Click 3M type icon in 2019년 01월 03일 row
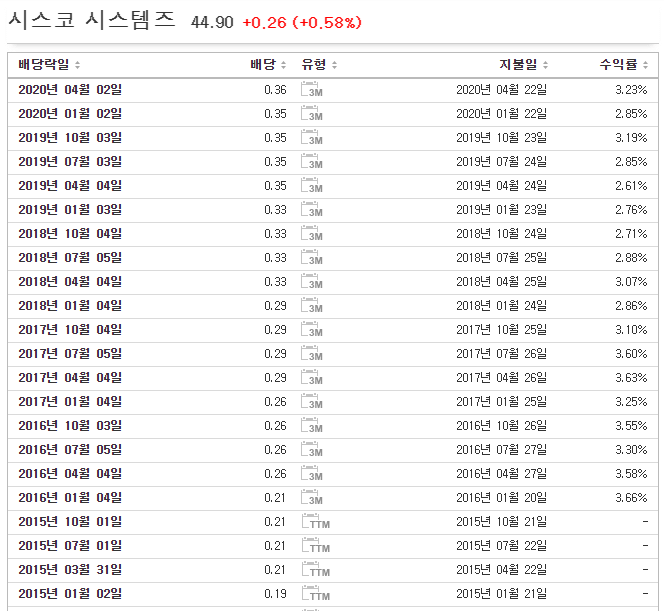664x611 pixels. (x=312, y=210)
